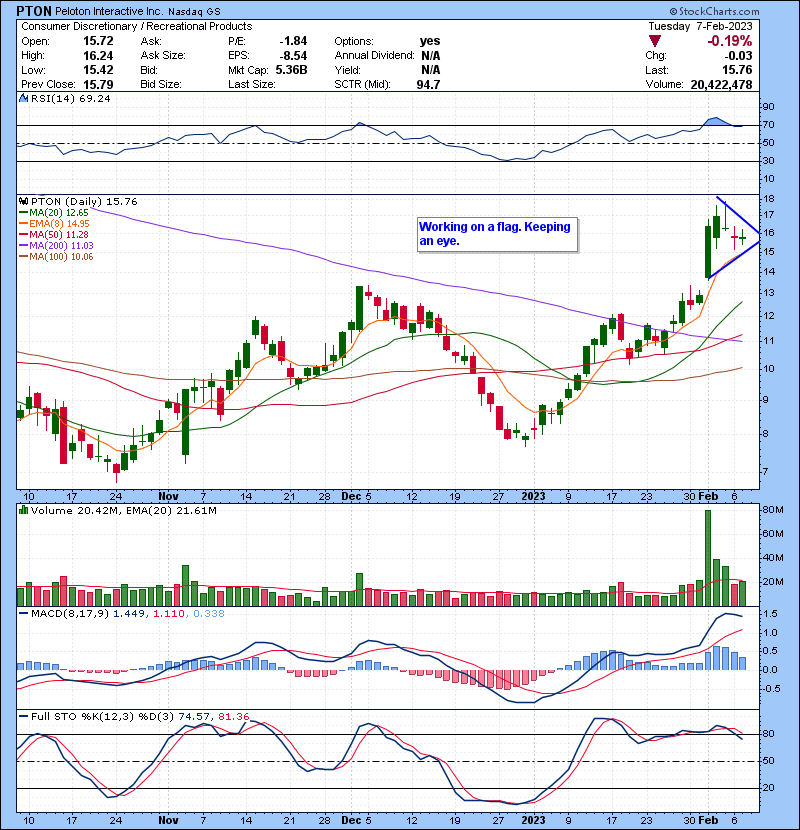
Task: Click the High value 16.24
Action: 98,56
